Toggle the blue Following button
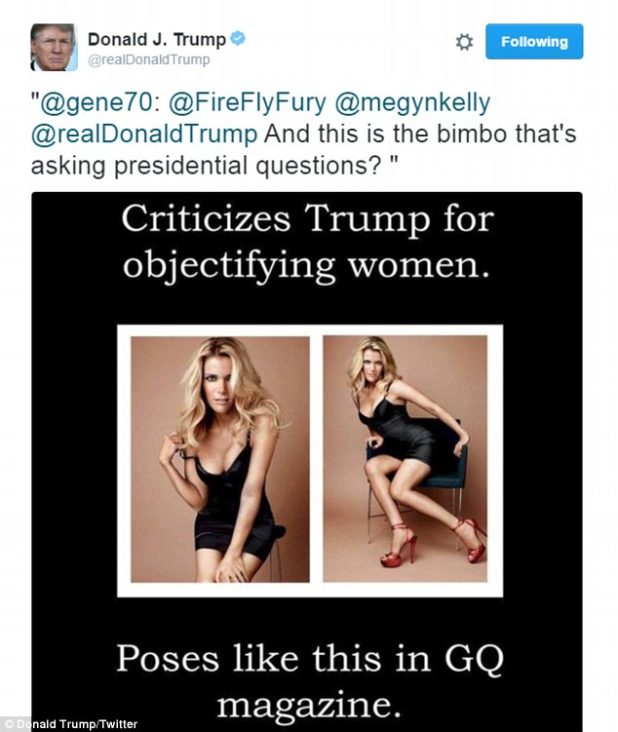 534,42
